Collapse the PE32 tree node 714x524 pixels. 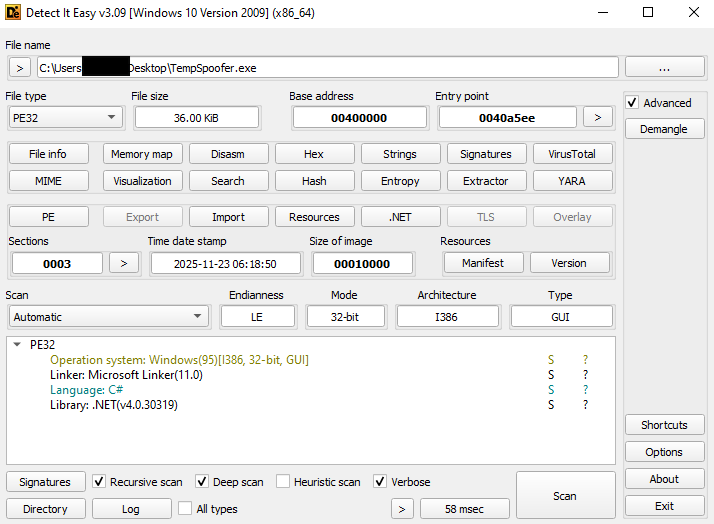pyautogui.click(x=17, y=344)
